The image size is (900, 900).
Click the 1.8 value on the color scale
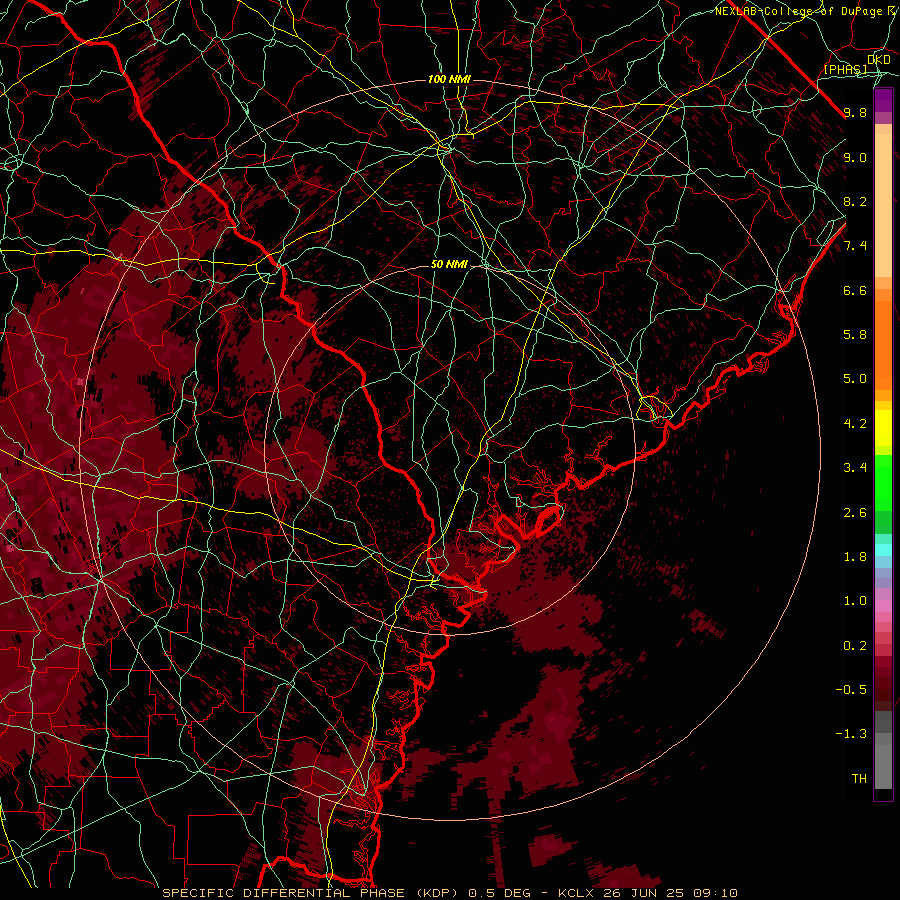tap(855, 557)
